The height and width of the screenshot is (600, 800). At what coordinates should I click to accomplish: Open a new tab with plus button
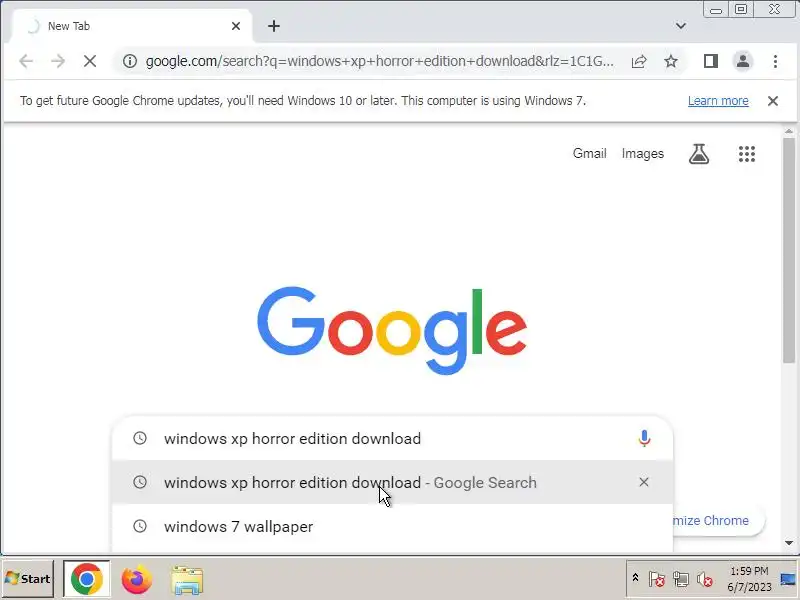click(273, 26)
